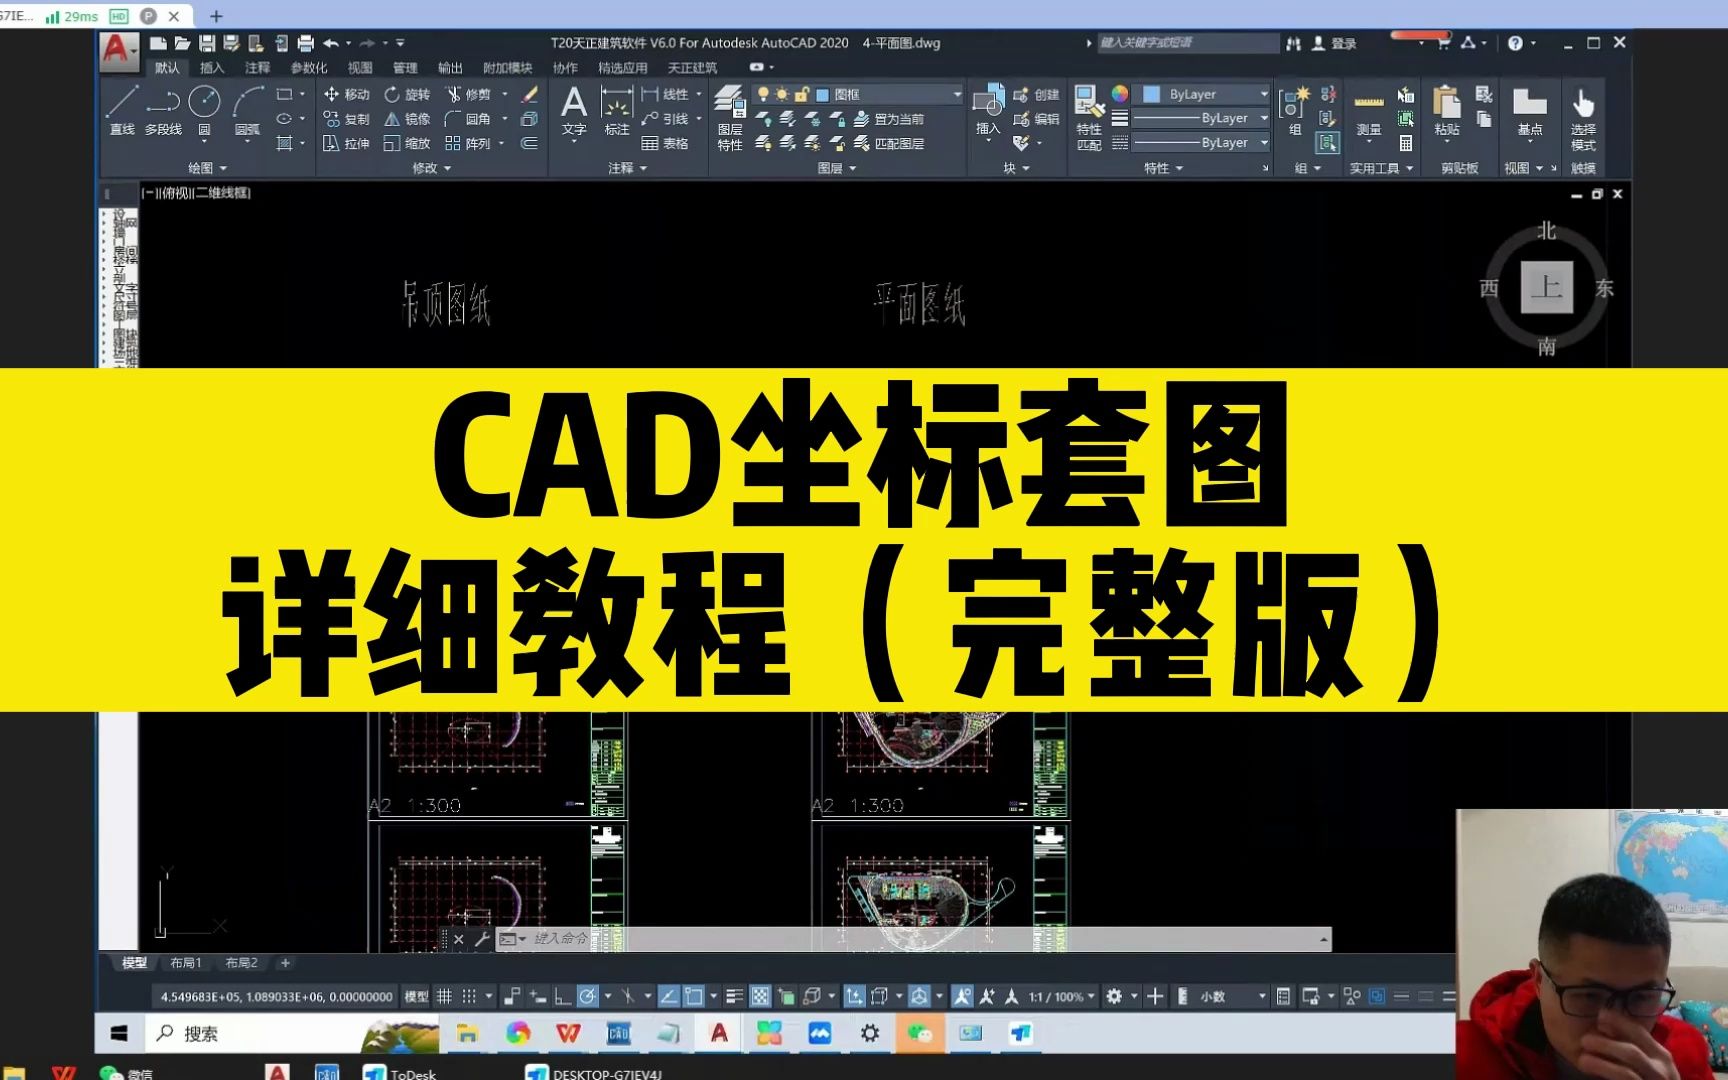Toggle lineweight display in status bar

pos(734,996)
